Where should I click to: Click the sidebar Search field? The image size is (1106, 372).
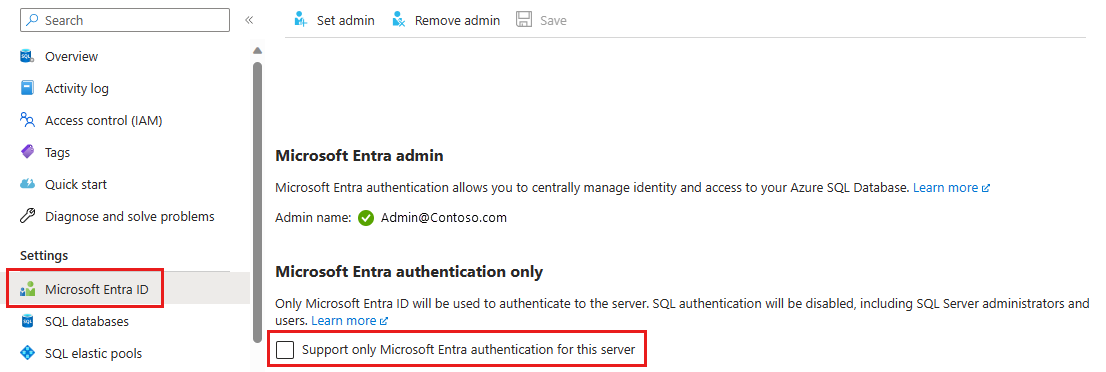[x=126, y=20]
